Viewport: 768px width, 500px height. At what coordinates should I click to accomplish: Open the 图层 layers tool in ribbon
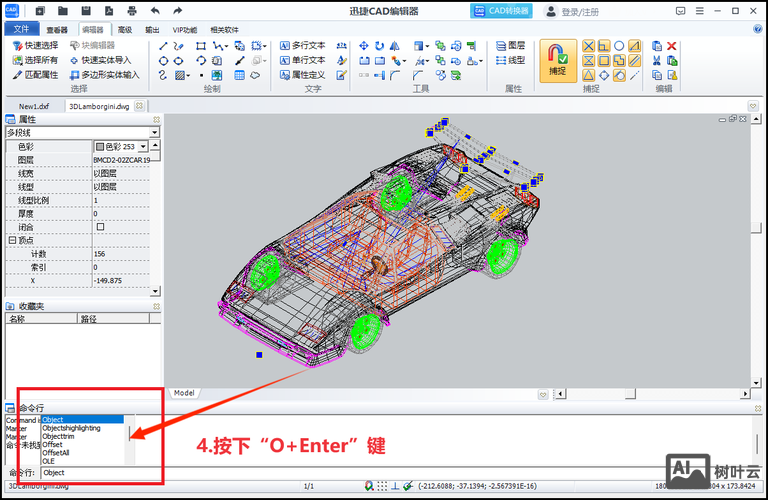click(x=510, y=45)
